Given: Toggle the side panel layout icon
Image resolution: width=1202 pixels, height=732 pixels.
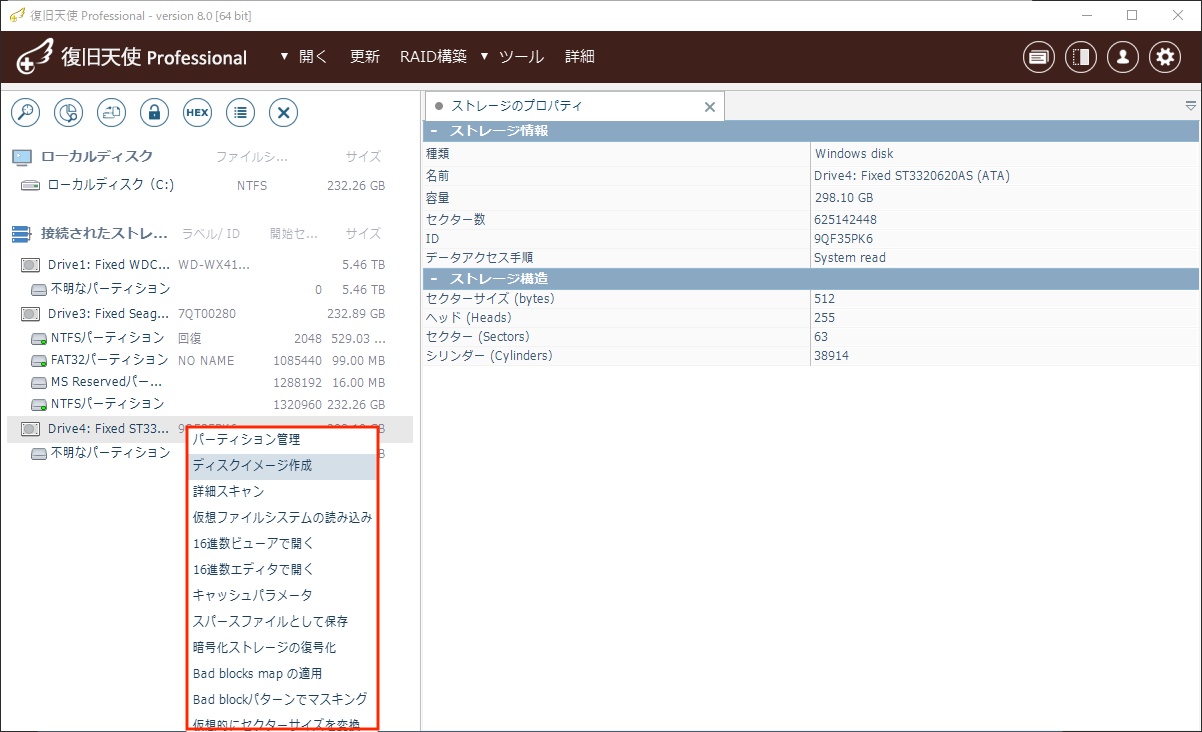Looking at the screenshot, I should pos(1081,57).
